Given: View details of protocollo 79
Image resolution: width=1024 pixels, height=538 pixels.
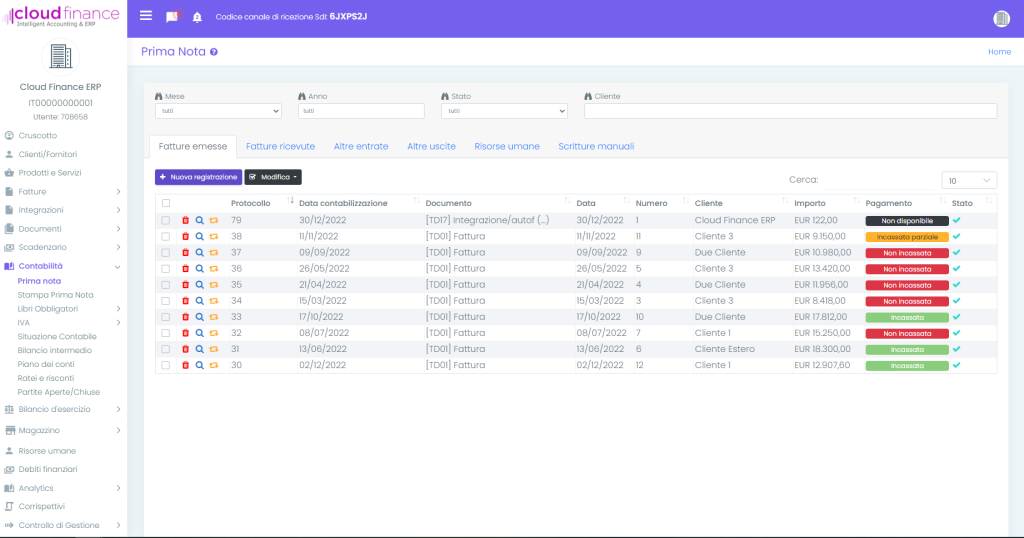Looking at the screenshot, I should coord(200,221).
